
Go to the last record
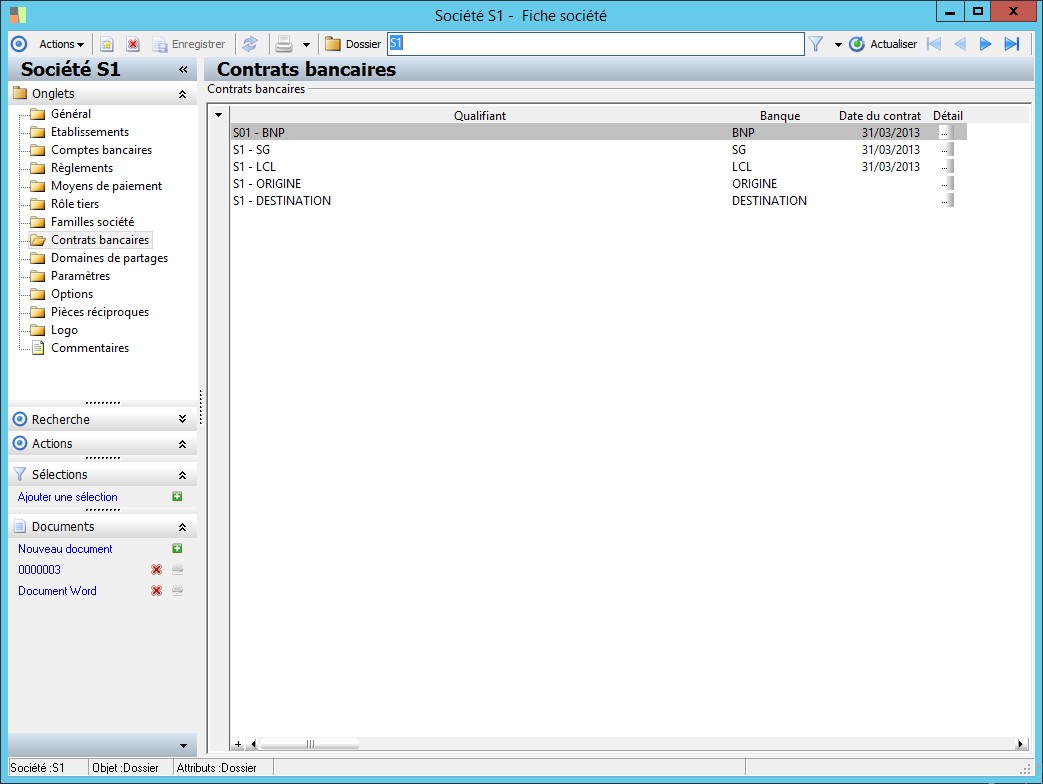tap(1012, 44)
